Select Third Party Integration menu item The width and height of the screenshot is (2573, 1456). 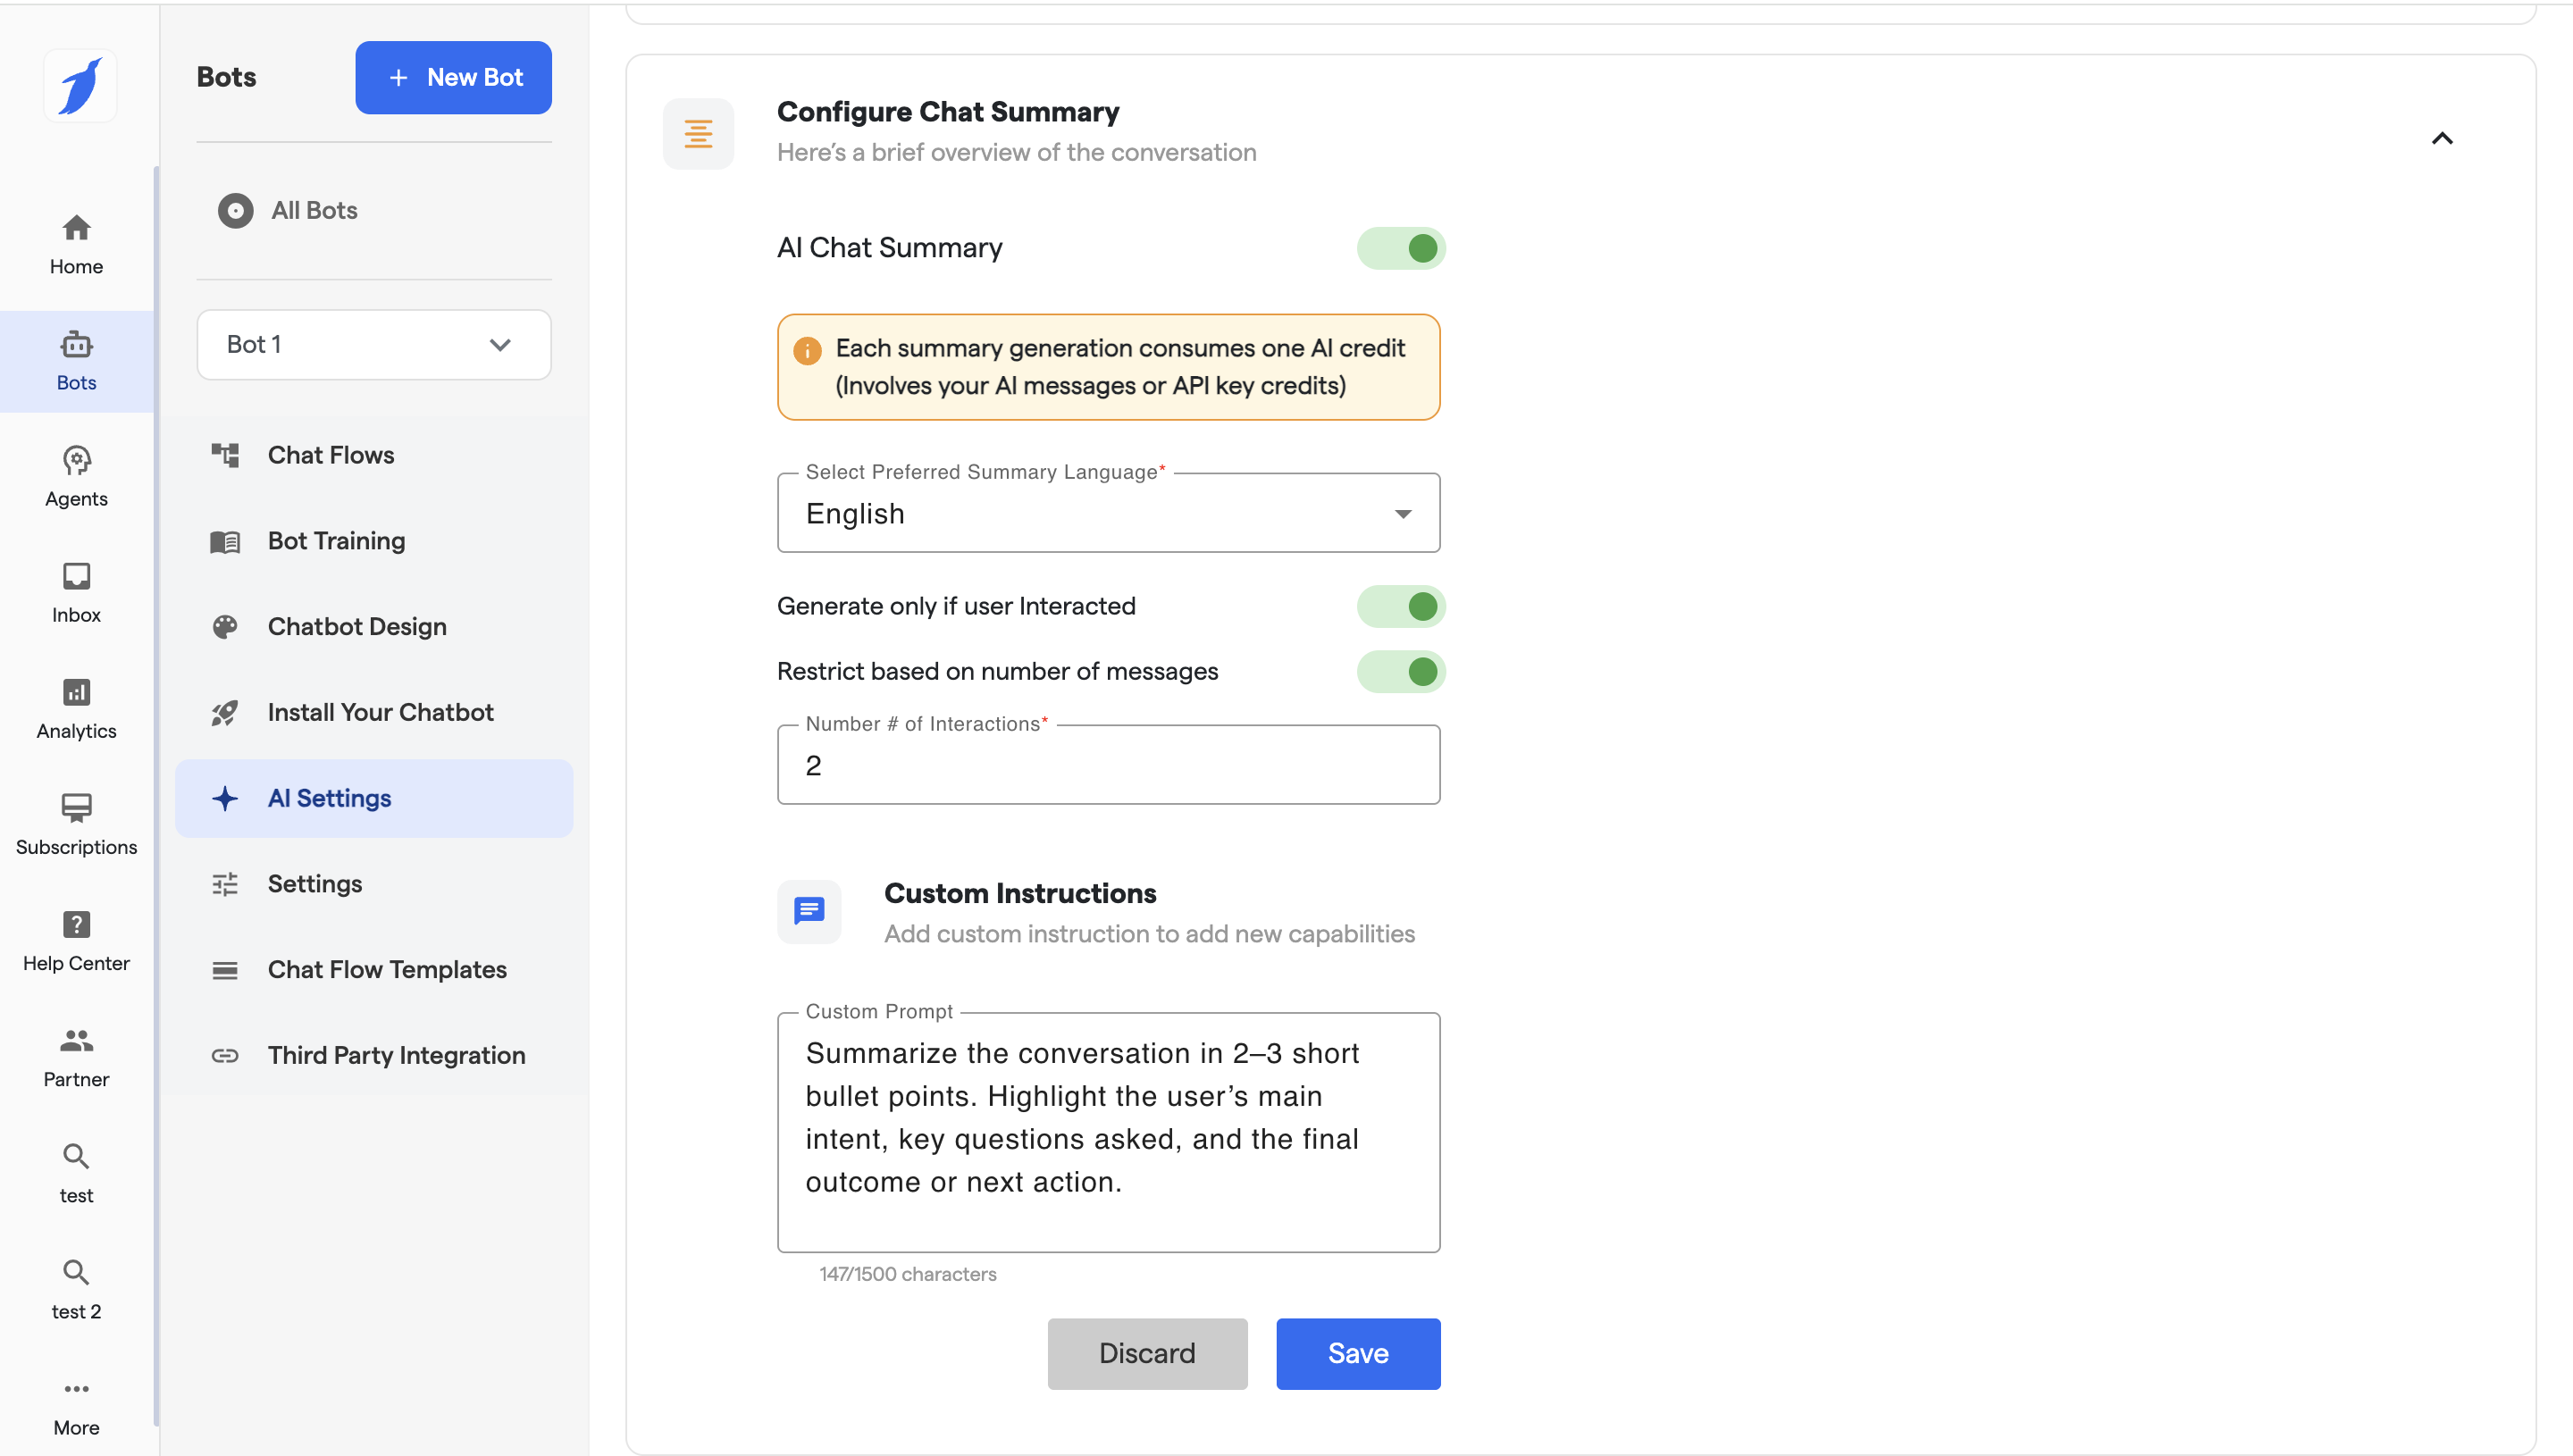[x=396, y=1055]
